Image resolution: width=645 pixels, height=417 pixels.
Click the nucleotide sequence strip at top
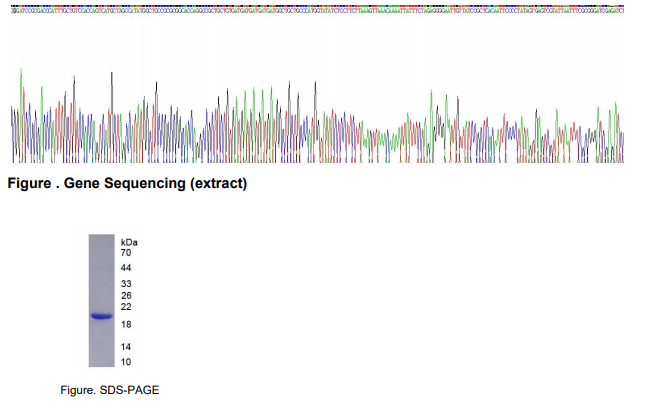point(318,9)
